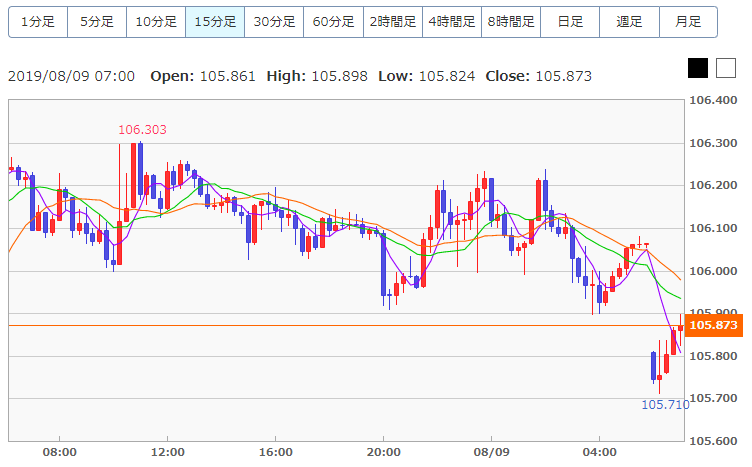Switch chart to 30分足
This screenshot has height=467, width=752.
274,21
